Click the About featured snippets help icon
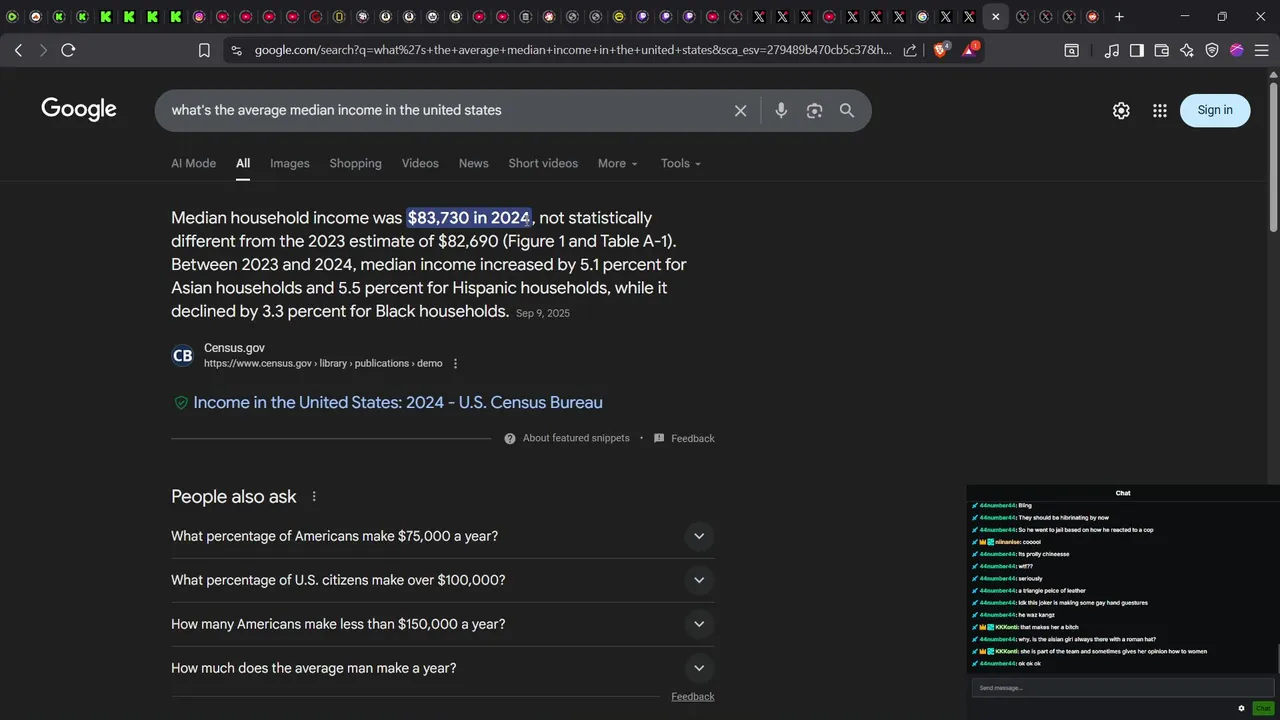Viewport: 1280px width, 720px height. 510,438
